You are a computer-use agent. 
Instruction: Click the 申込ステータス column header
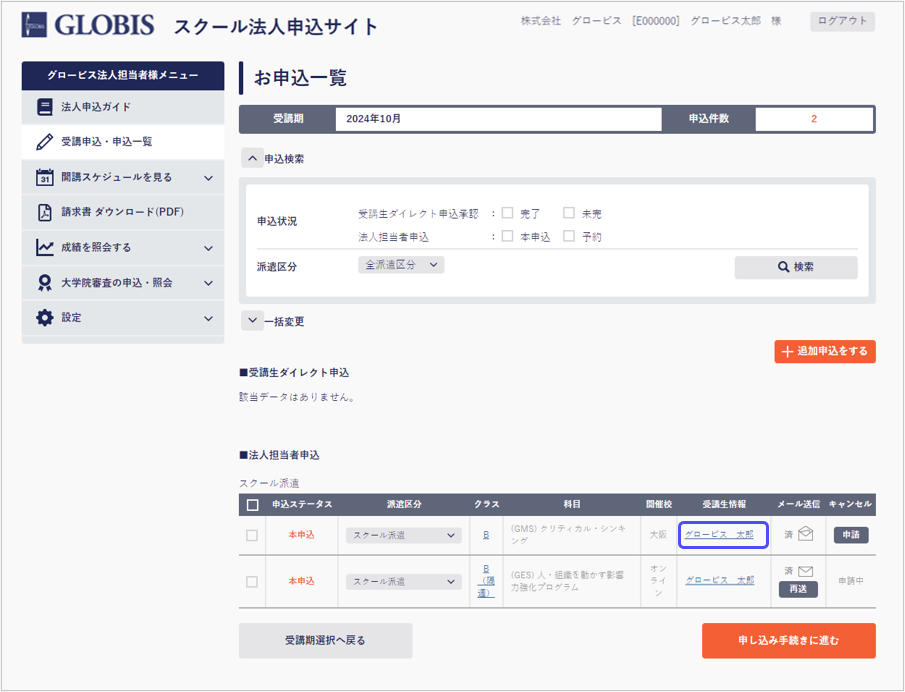[302, 504]
